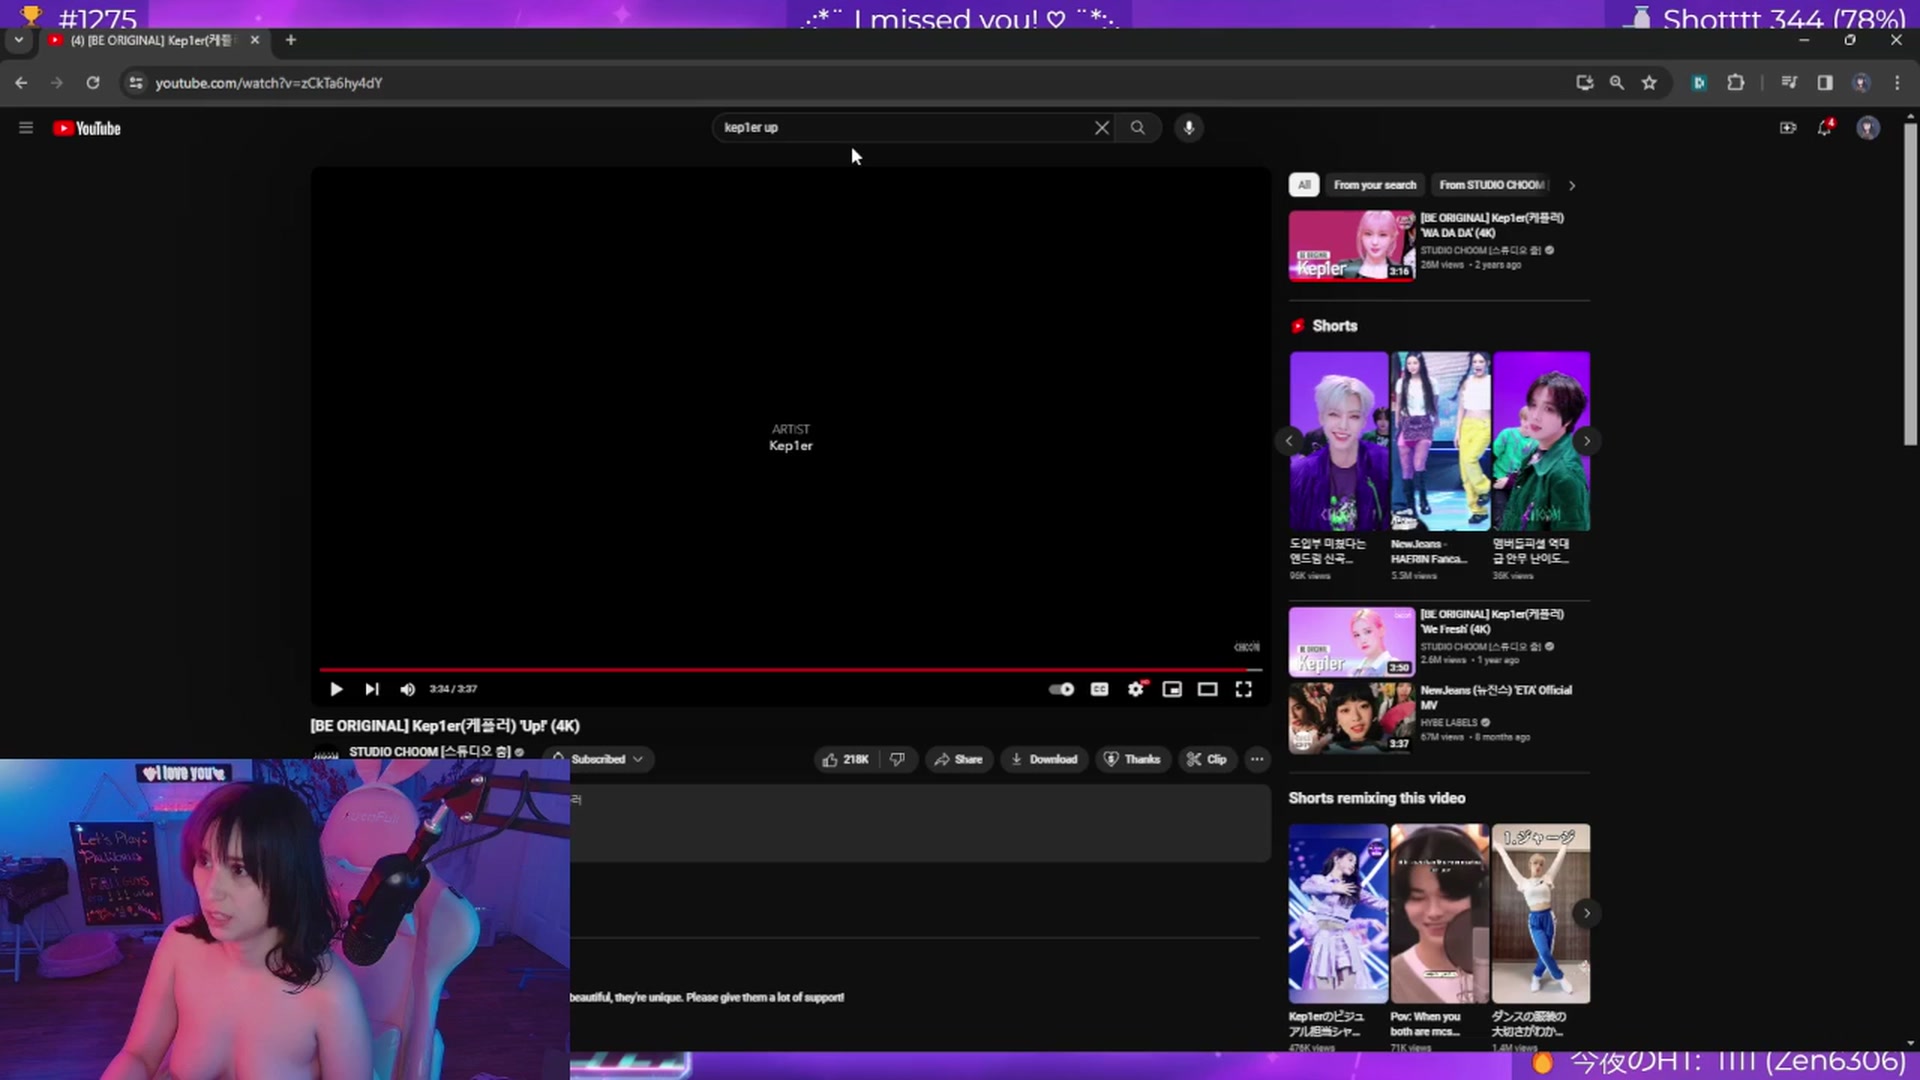Image resolution: width=1920 pixels, height=1080 pixels.
Task: Enter full screen mode
Action: coord(1244,689)
